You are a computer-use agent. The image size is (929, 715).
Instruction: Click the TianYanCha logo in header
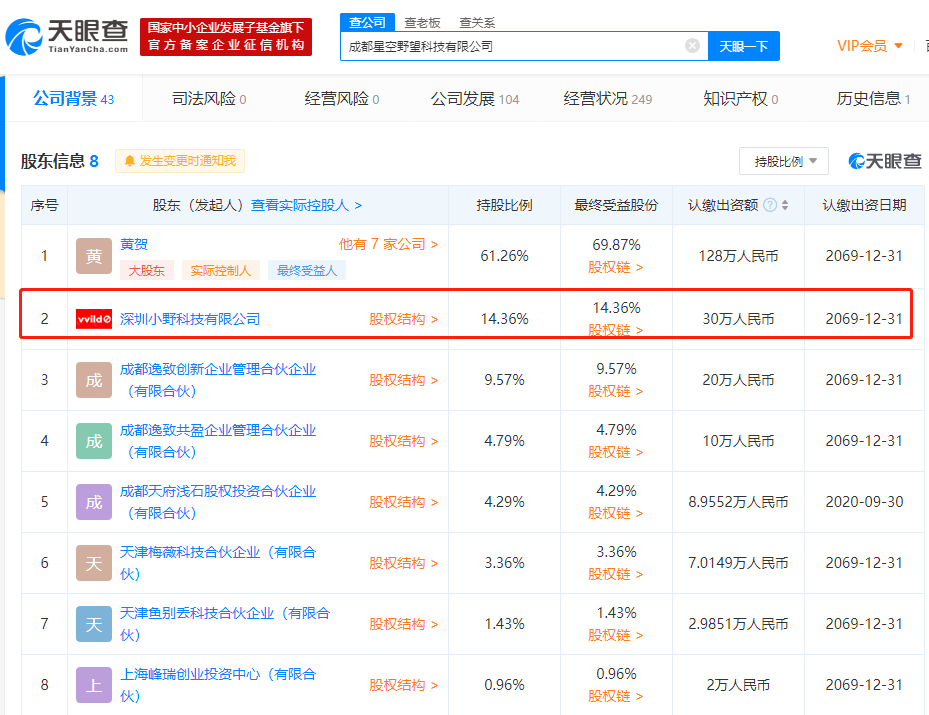tap(67, 37)
